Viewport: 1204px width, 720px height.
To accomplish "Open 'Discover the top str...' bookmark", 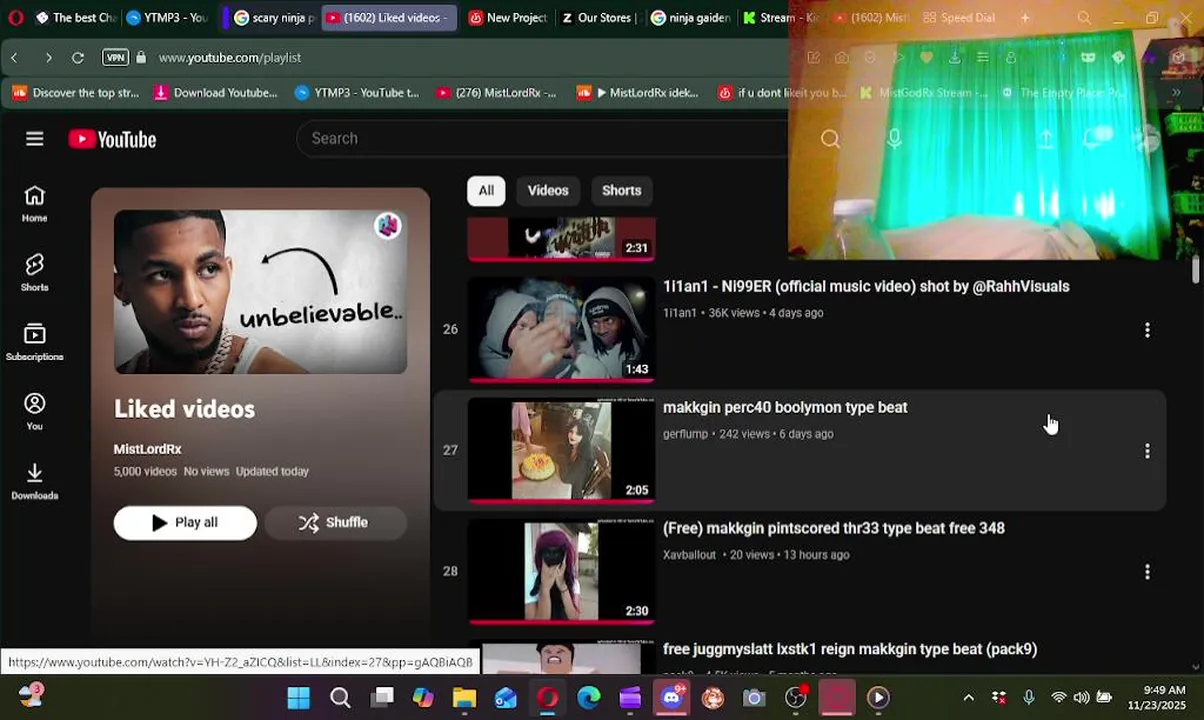I will (x=76, y=93).
